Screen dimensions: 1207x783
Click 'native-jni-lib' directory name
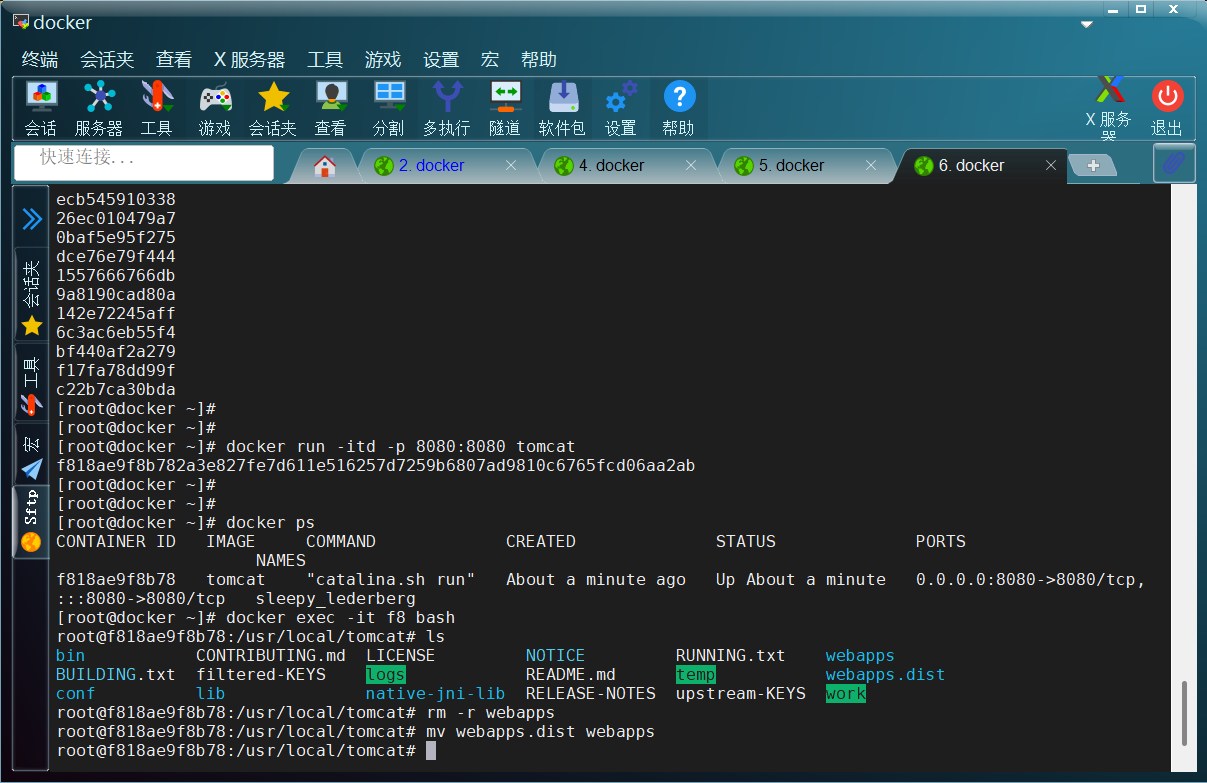coord(436,694)
